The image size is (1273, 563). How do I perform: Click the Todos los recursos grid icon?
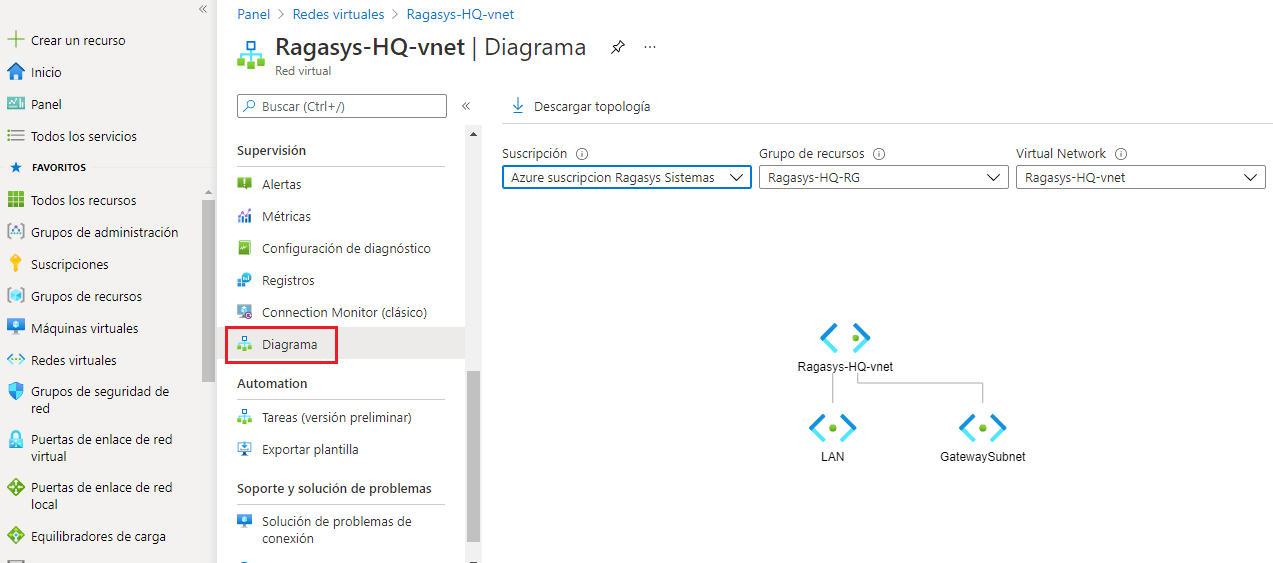15,200
